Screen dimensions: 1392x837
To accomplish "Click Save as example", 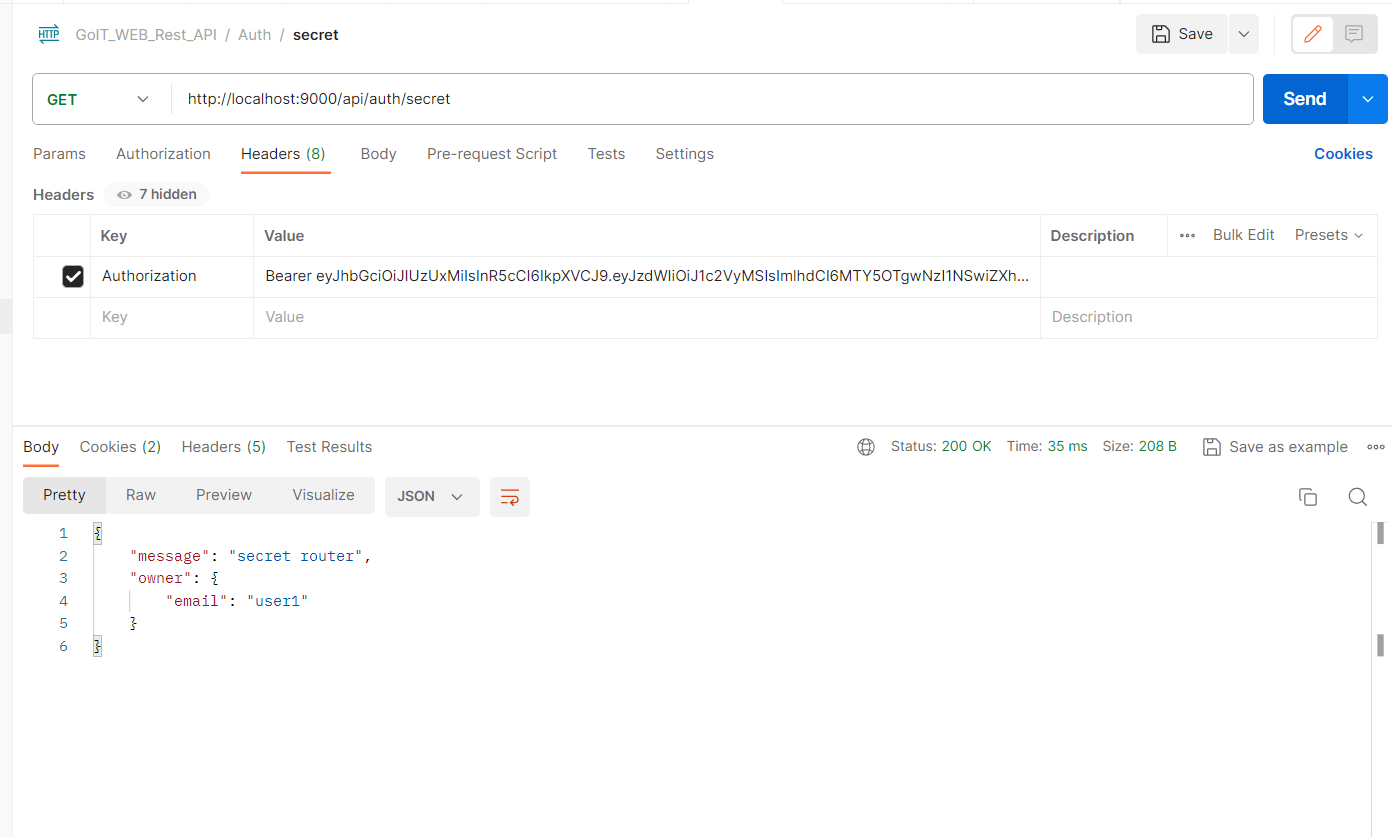I will [x=1275, y=447].
